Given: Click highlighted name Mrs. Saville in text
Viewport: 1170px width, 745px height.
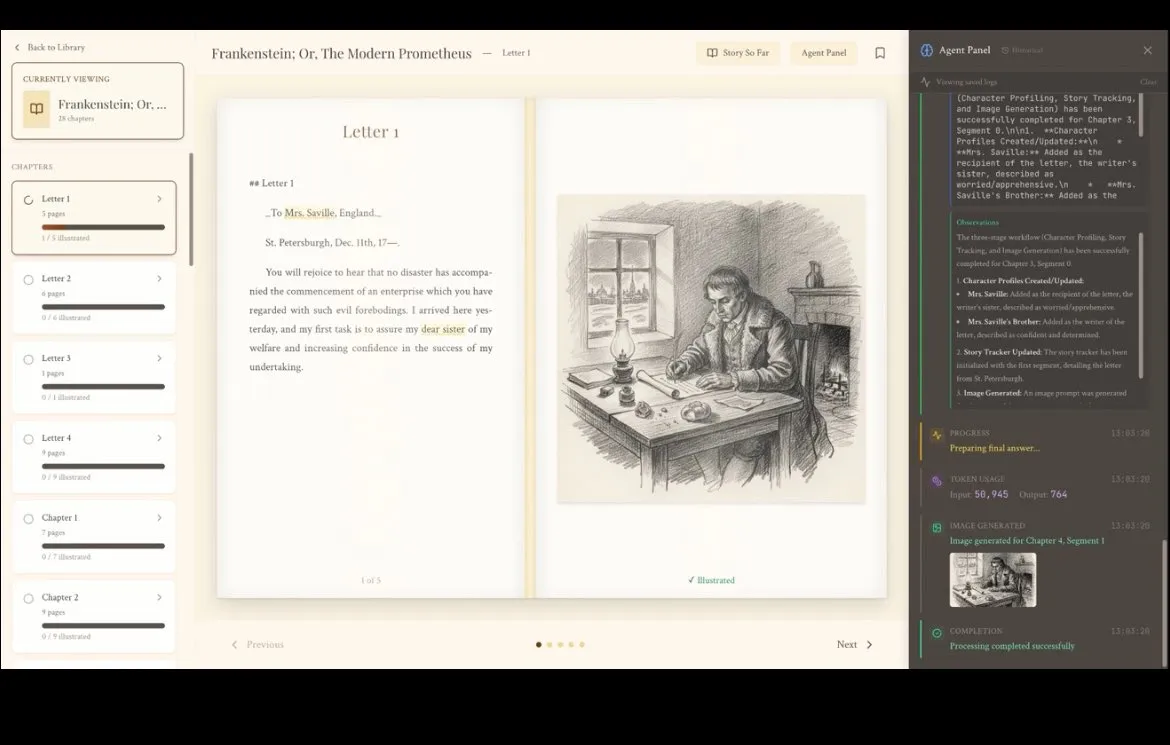Looking at the screenshot, I should click(x=310, y=213).
